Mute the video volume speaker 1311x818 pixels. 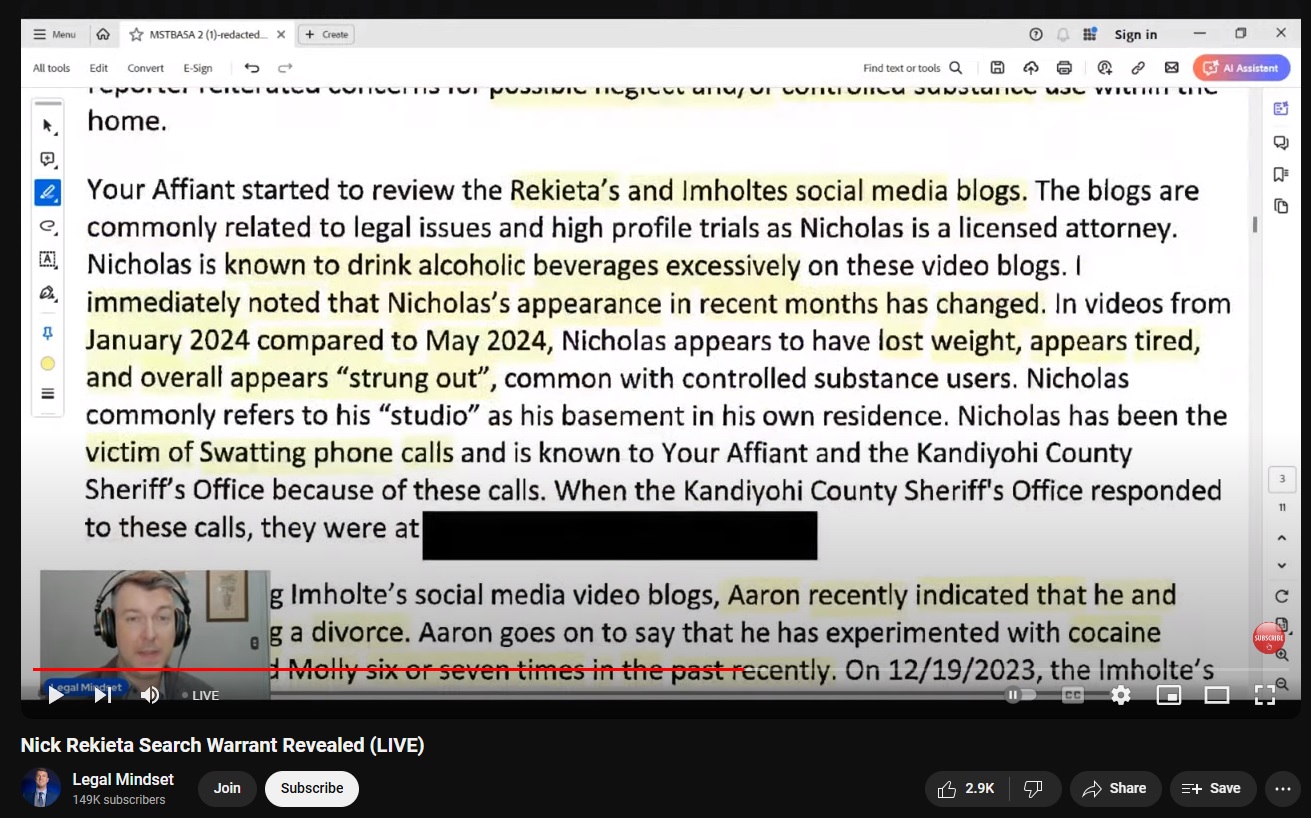tap(150, 695)
